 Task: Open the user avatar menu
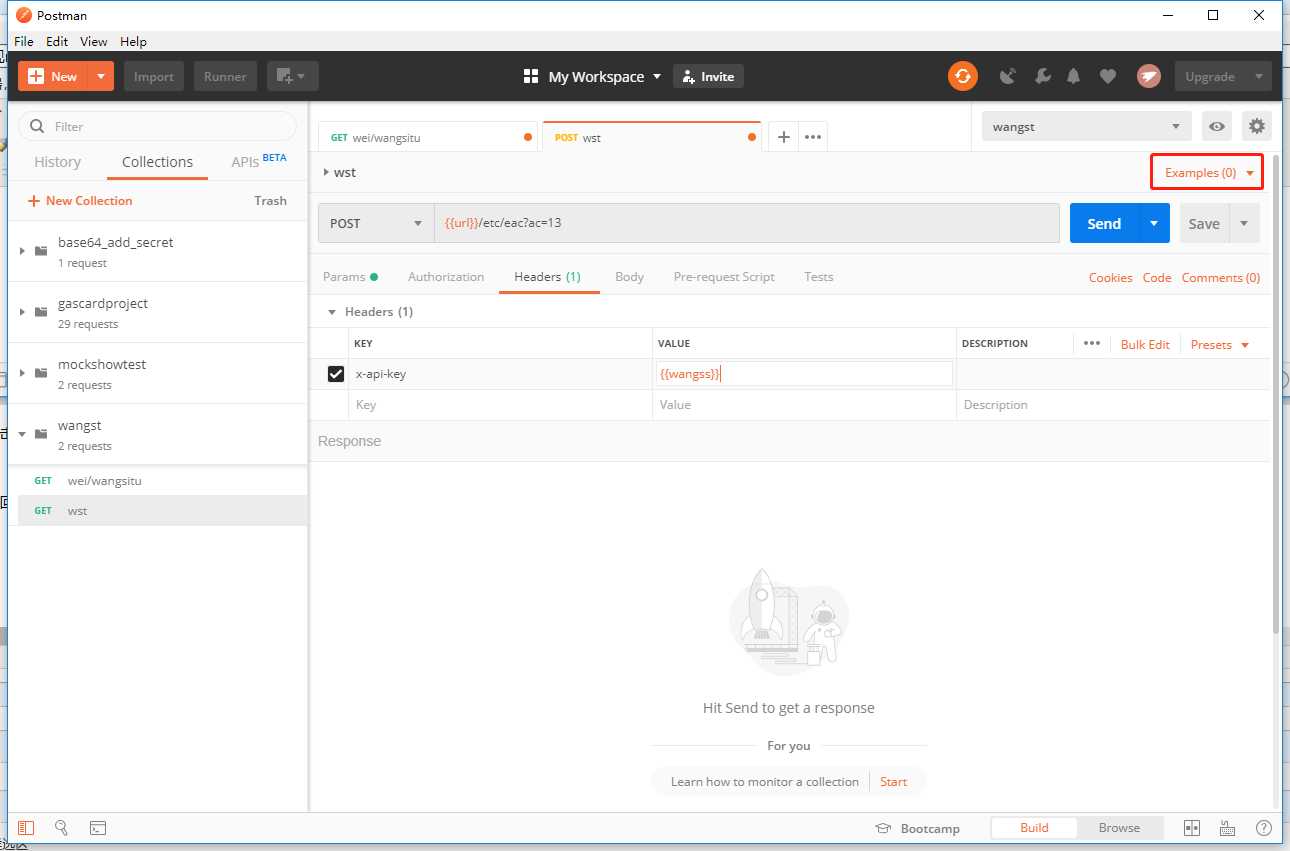1148,76
